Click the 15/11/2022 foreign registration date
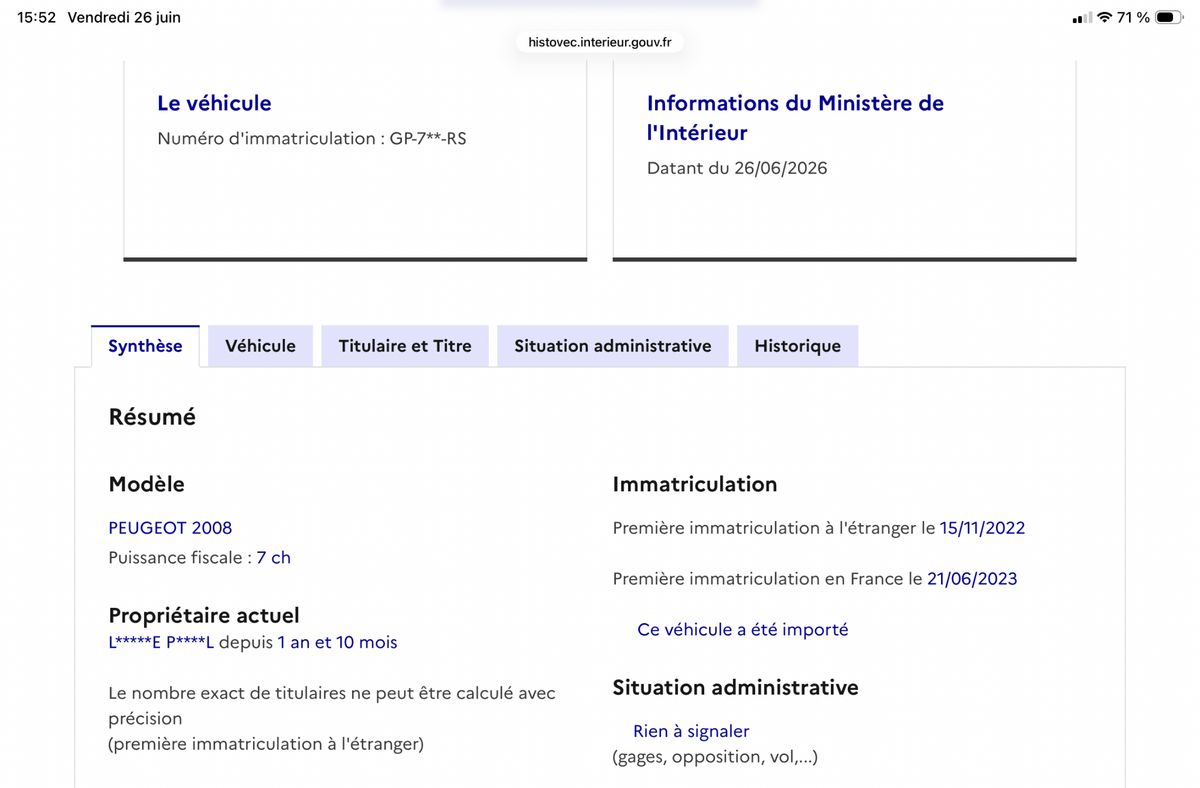 tap(982, 528)
